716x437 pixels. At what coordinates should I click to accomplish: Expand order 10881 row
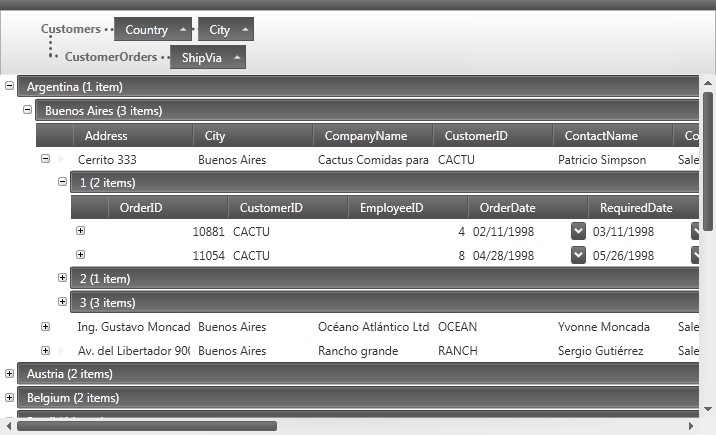coord(81,231)
